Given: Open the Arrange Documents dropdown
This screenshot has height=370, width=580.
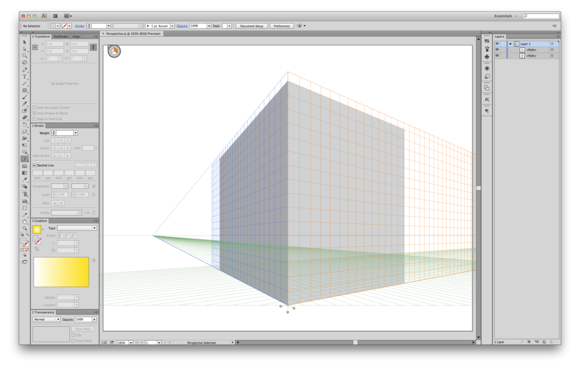Looking at the screenshot, I should click(x=68, y=16).
